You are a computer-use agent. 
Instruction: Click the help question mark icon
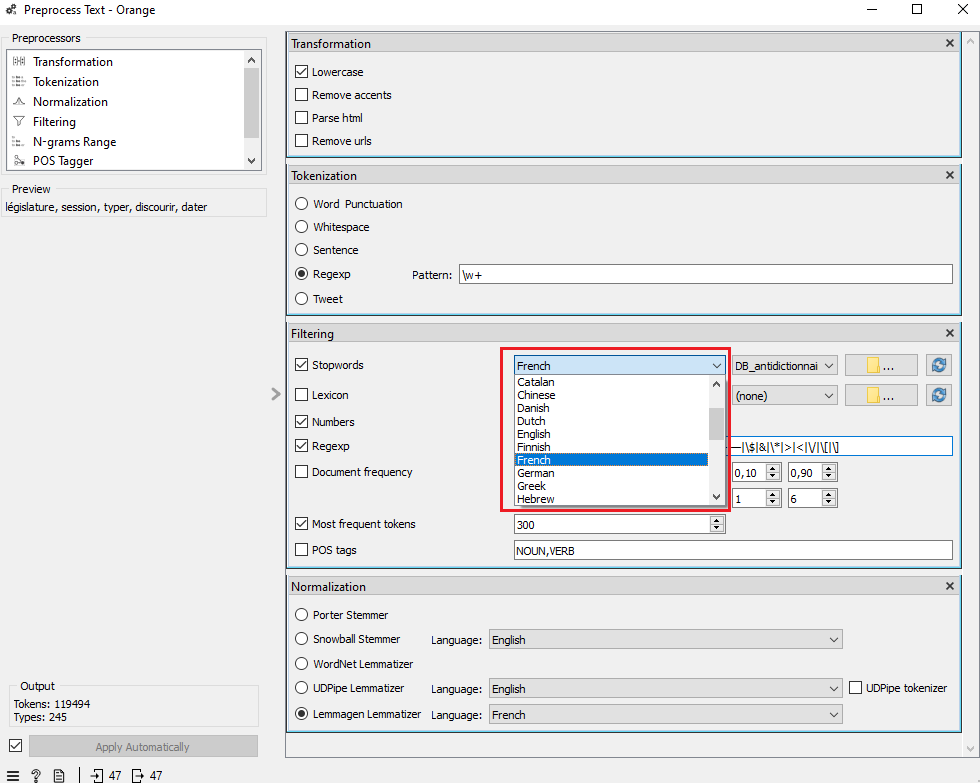coord(36,775)
